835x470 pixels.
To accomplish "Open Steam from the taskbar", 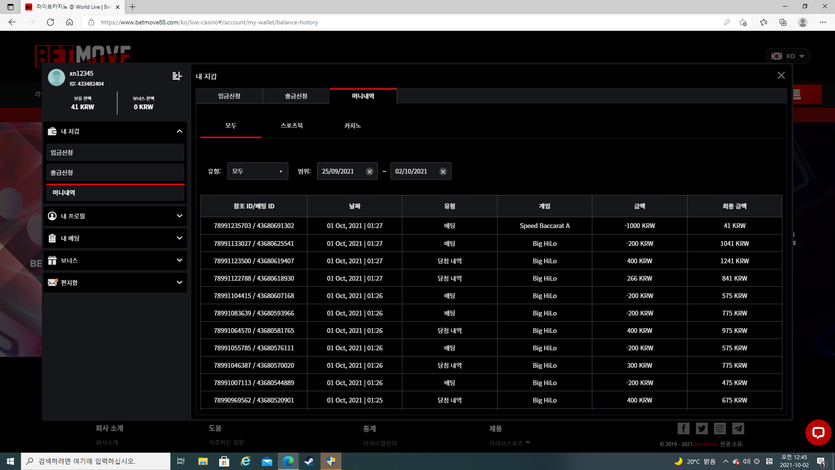I will click(x=309, y=461).
